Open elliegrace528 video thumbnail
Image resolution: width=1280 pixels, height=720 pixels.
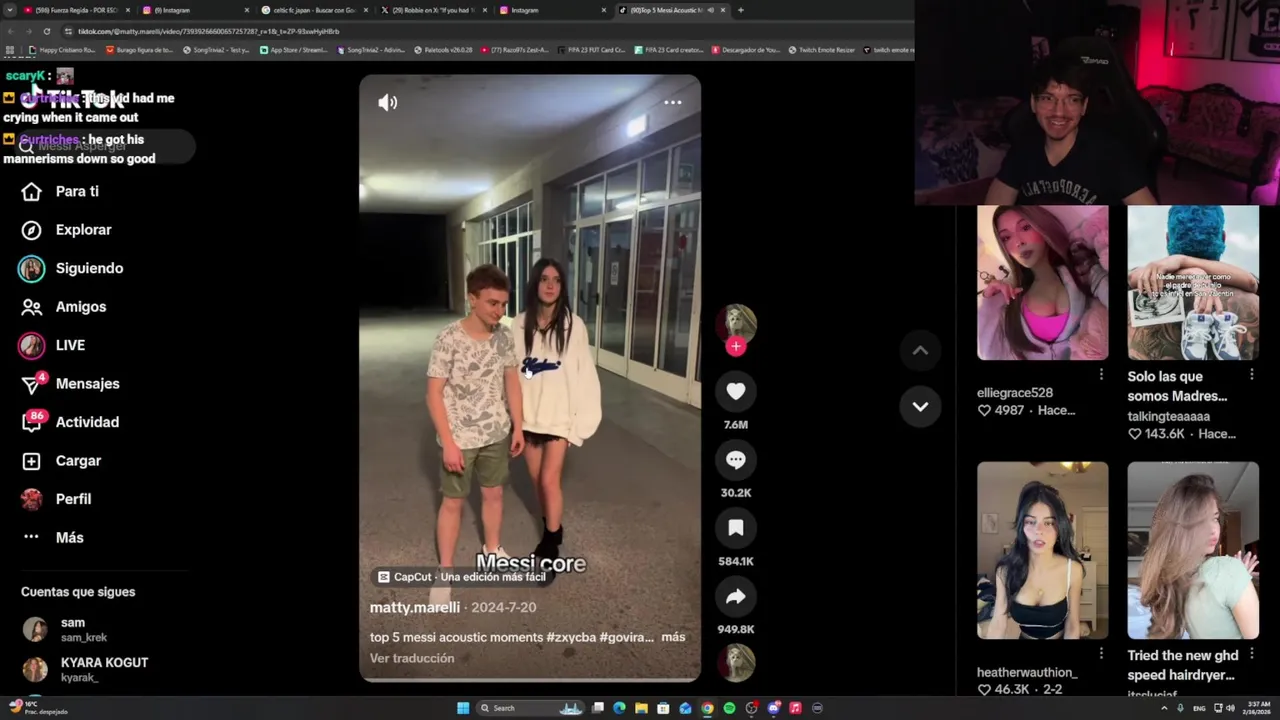(x=1042, y=283)
